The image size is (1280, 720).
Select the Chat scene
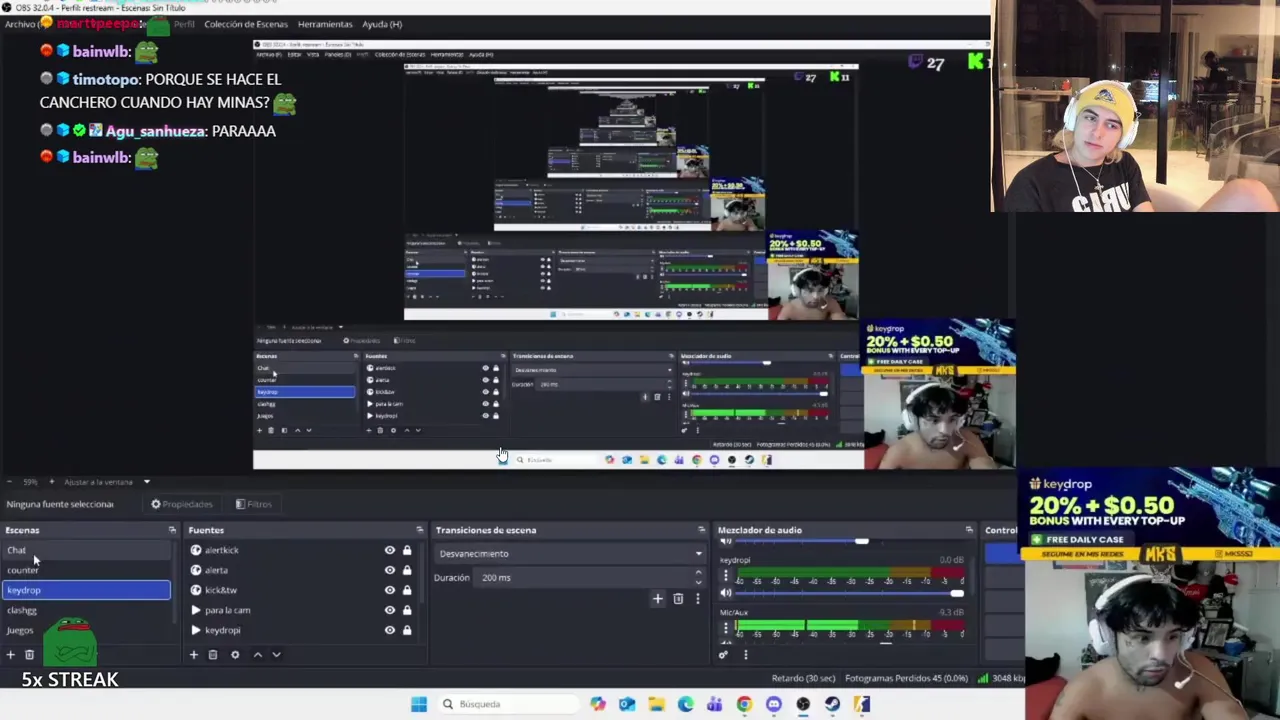click(86, 550)
